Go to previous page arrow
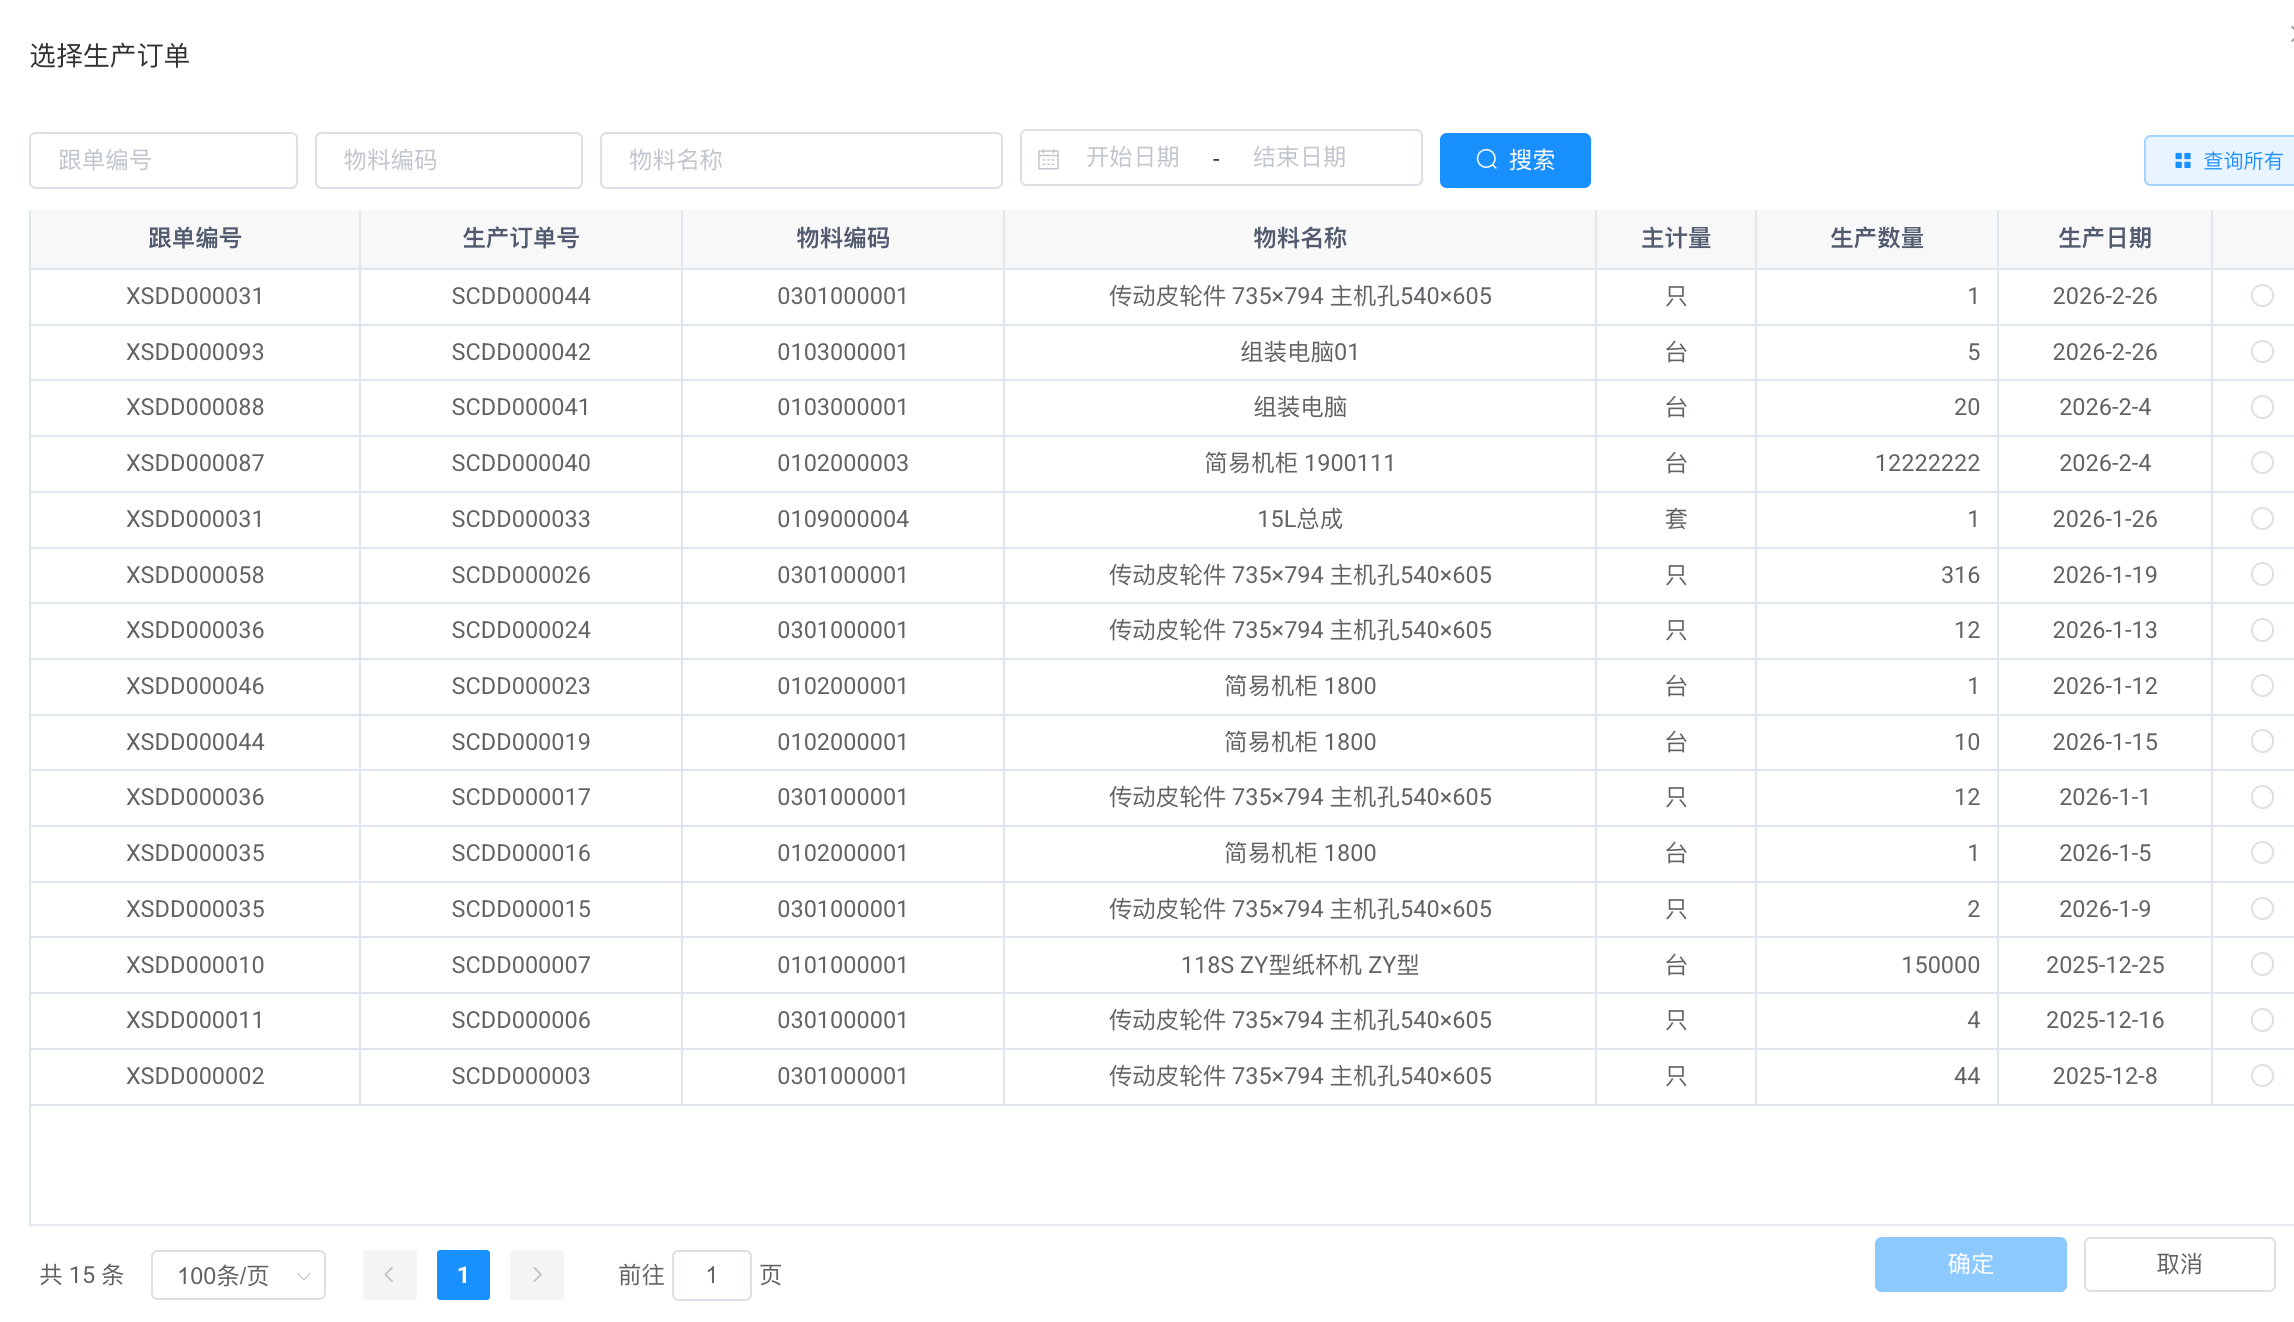This screenshot has height=1322, width=2294. coord(389,1274)
